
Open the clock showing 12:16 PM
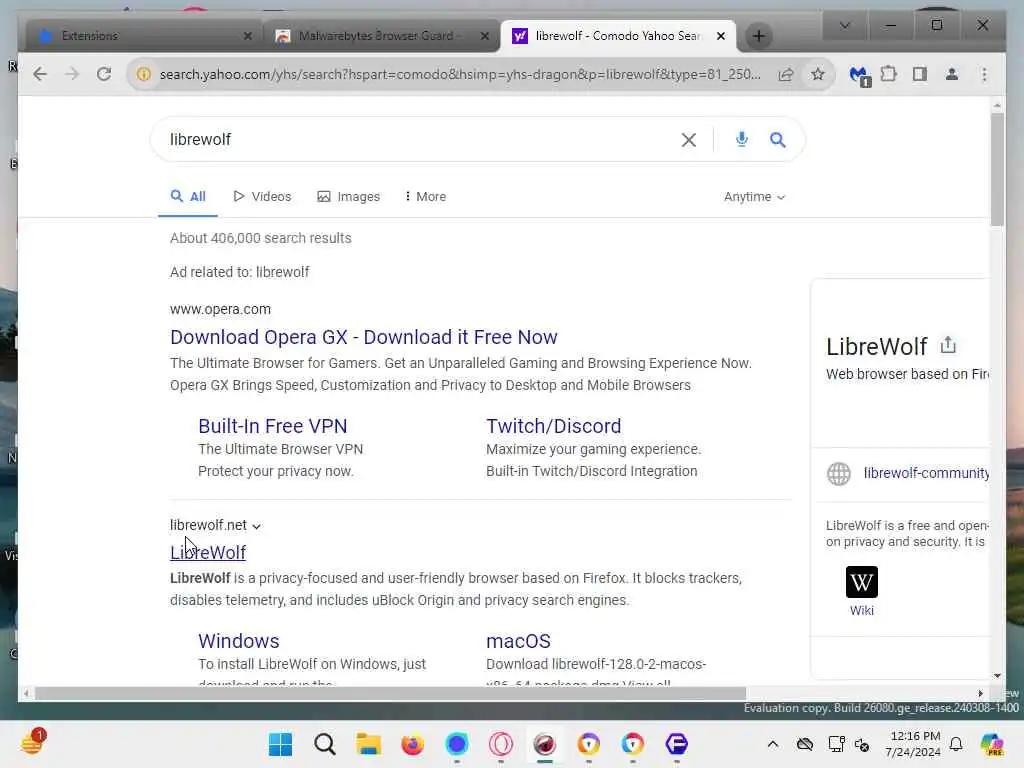click(x=914, y=744)
